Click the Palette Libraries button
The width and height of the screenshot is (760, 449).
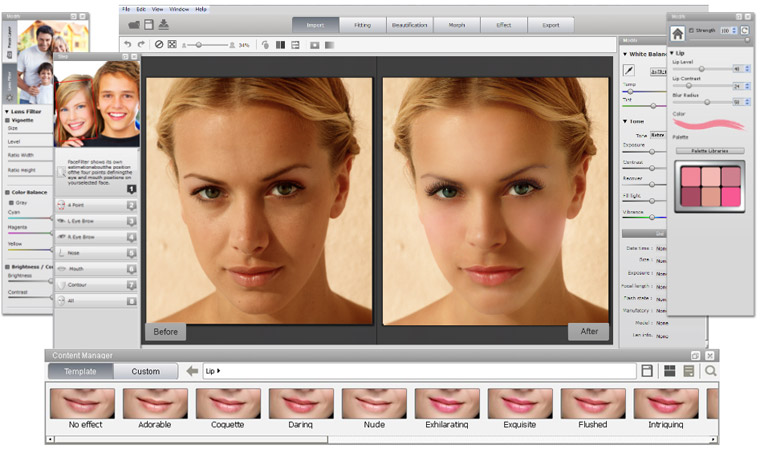[709, 151]
